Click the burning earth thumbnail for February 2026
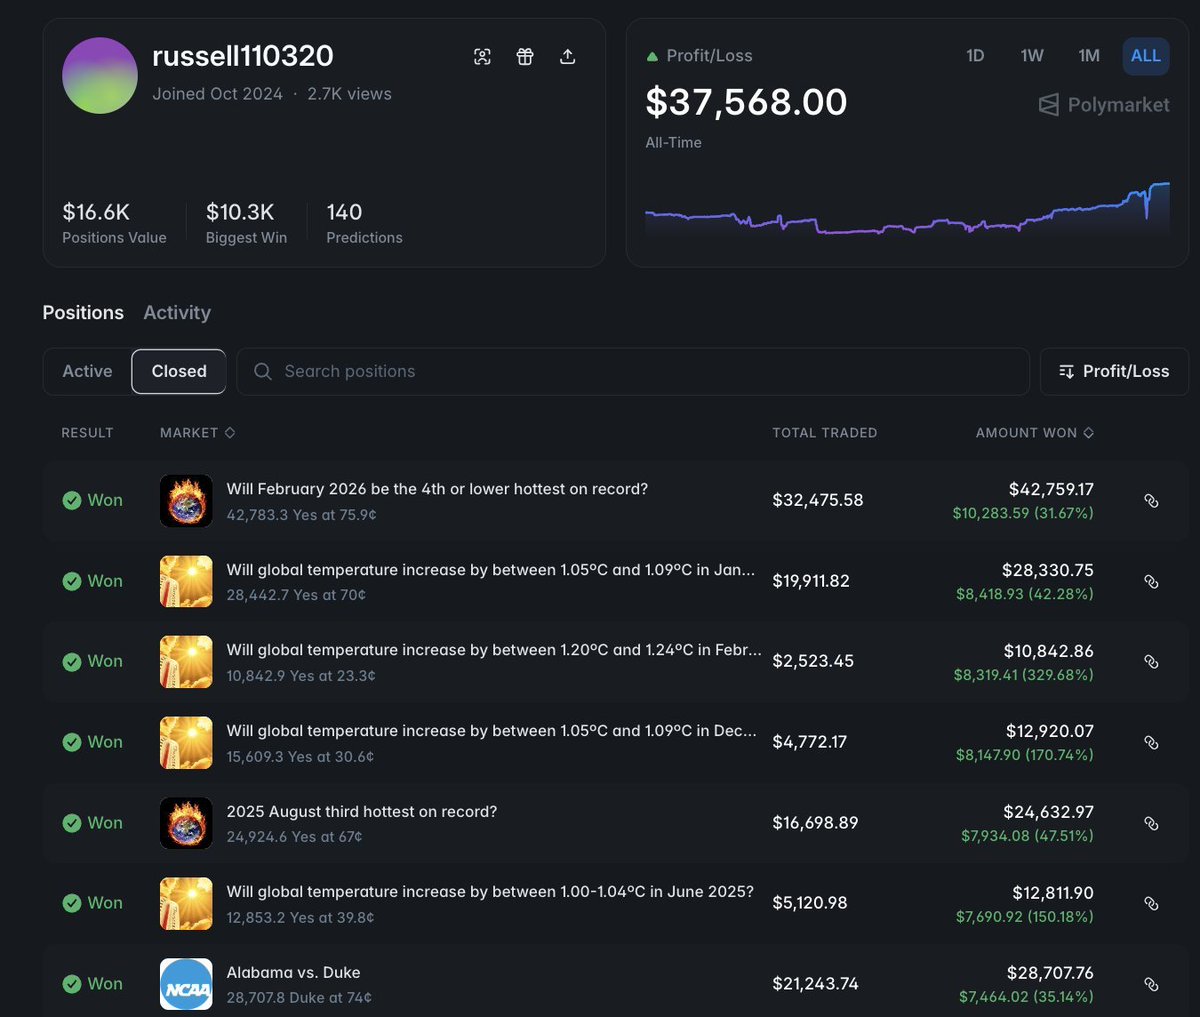This screenshot has width=1200, height=1017. (186, 501)
